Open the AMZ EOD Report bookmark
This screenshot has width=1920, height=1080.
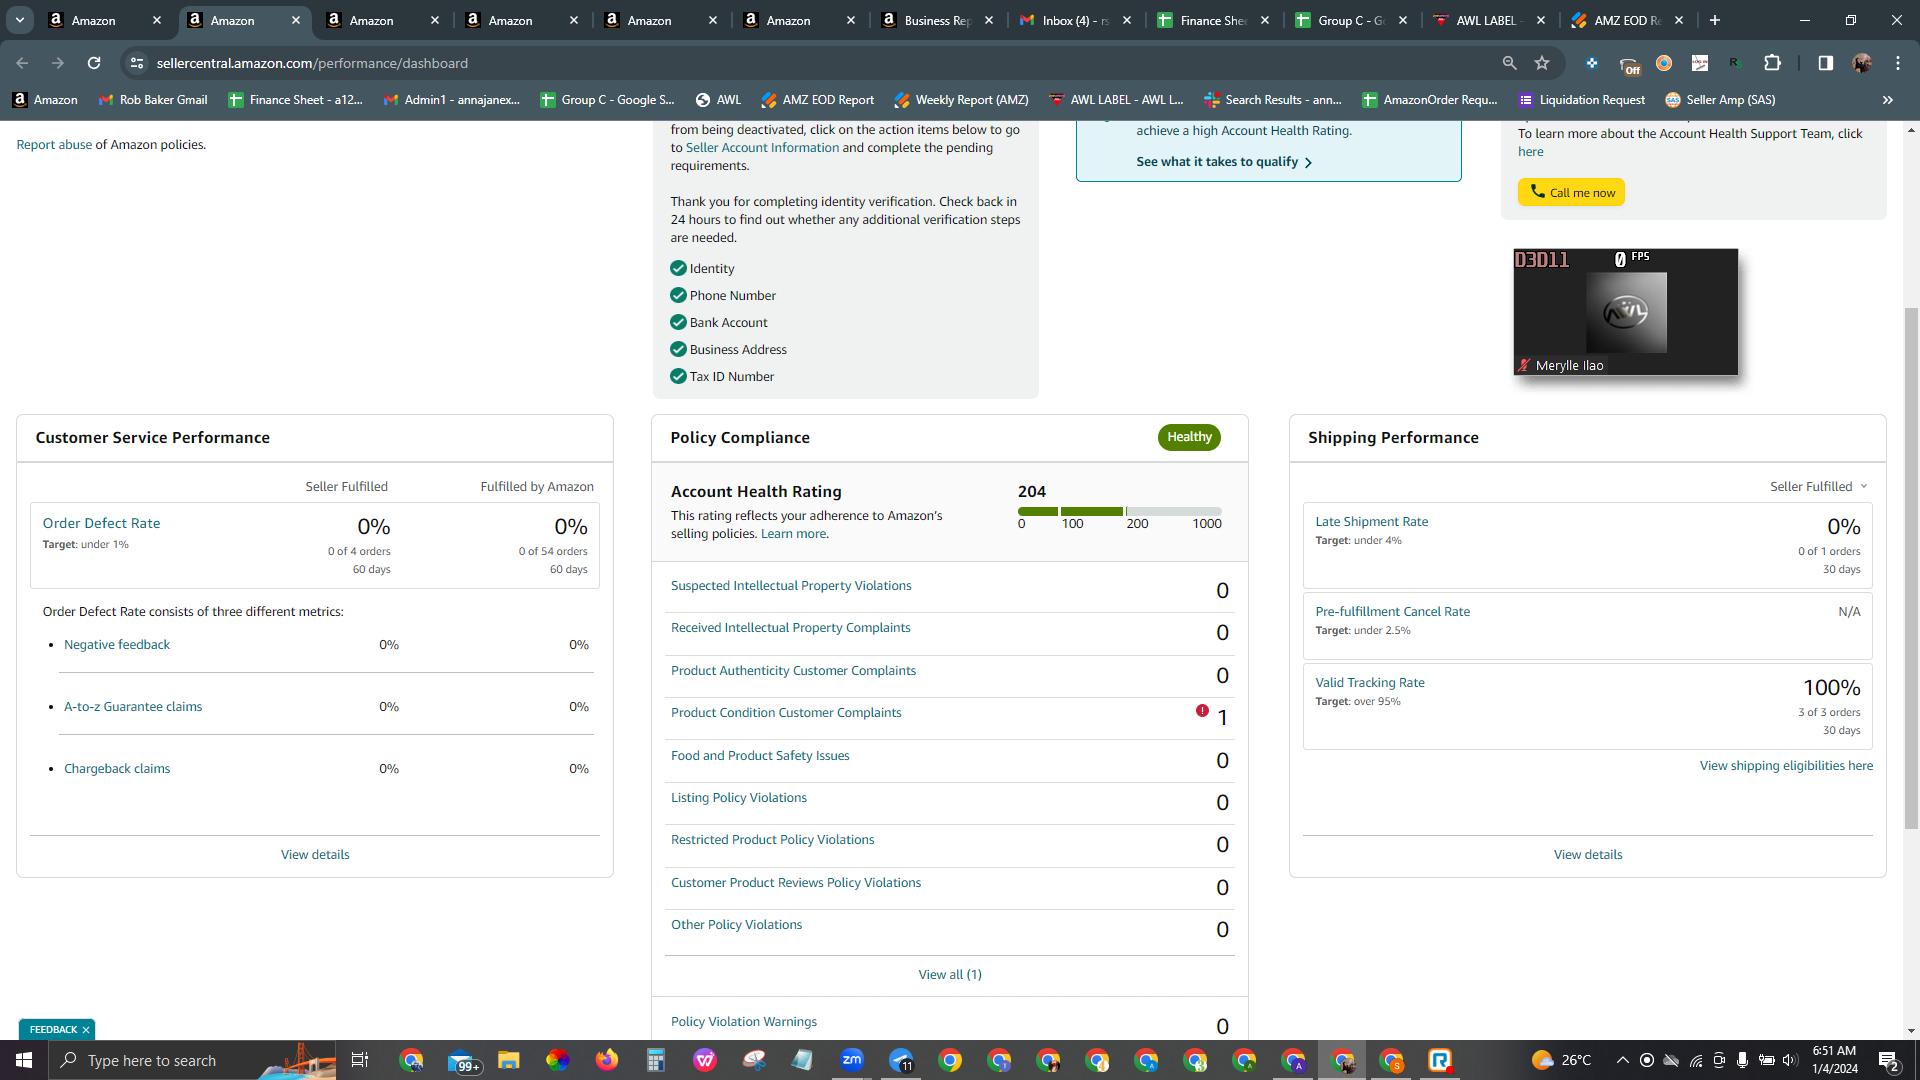(x=817, y=100)
